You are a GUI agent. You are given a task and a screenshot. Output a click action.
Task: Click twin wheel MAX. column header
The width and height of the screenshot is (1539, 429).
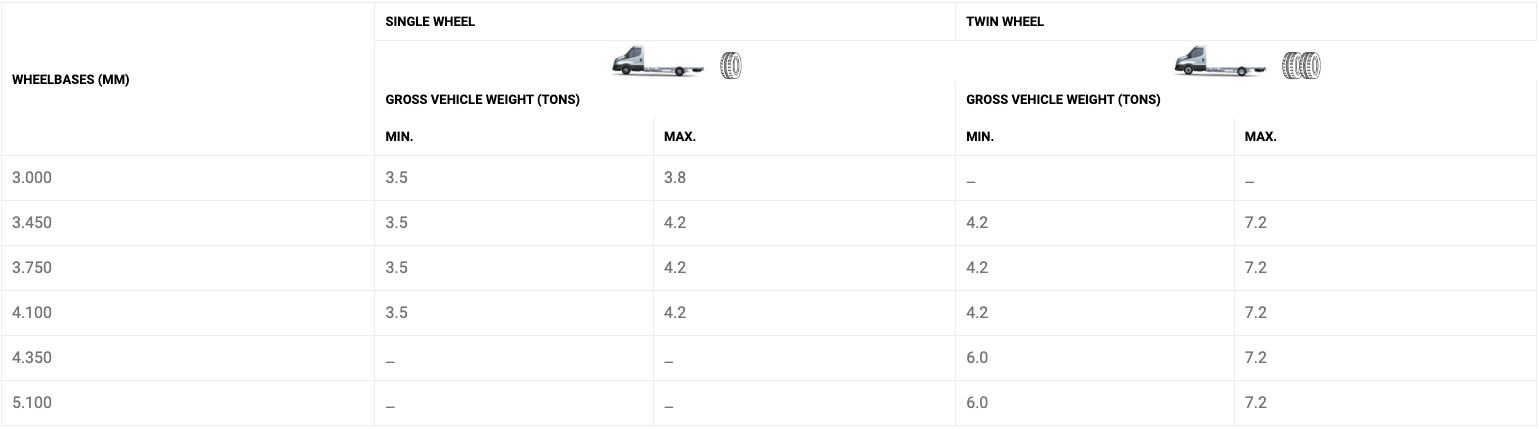(x=1260, y=137)
